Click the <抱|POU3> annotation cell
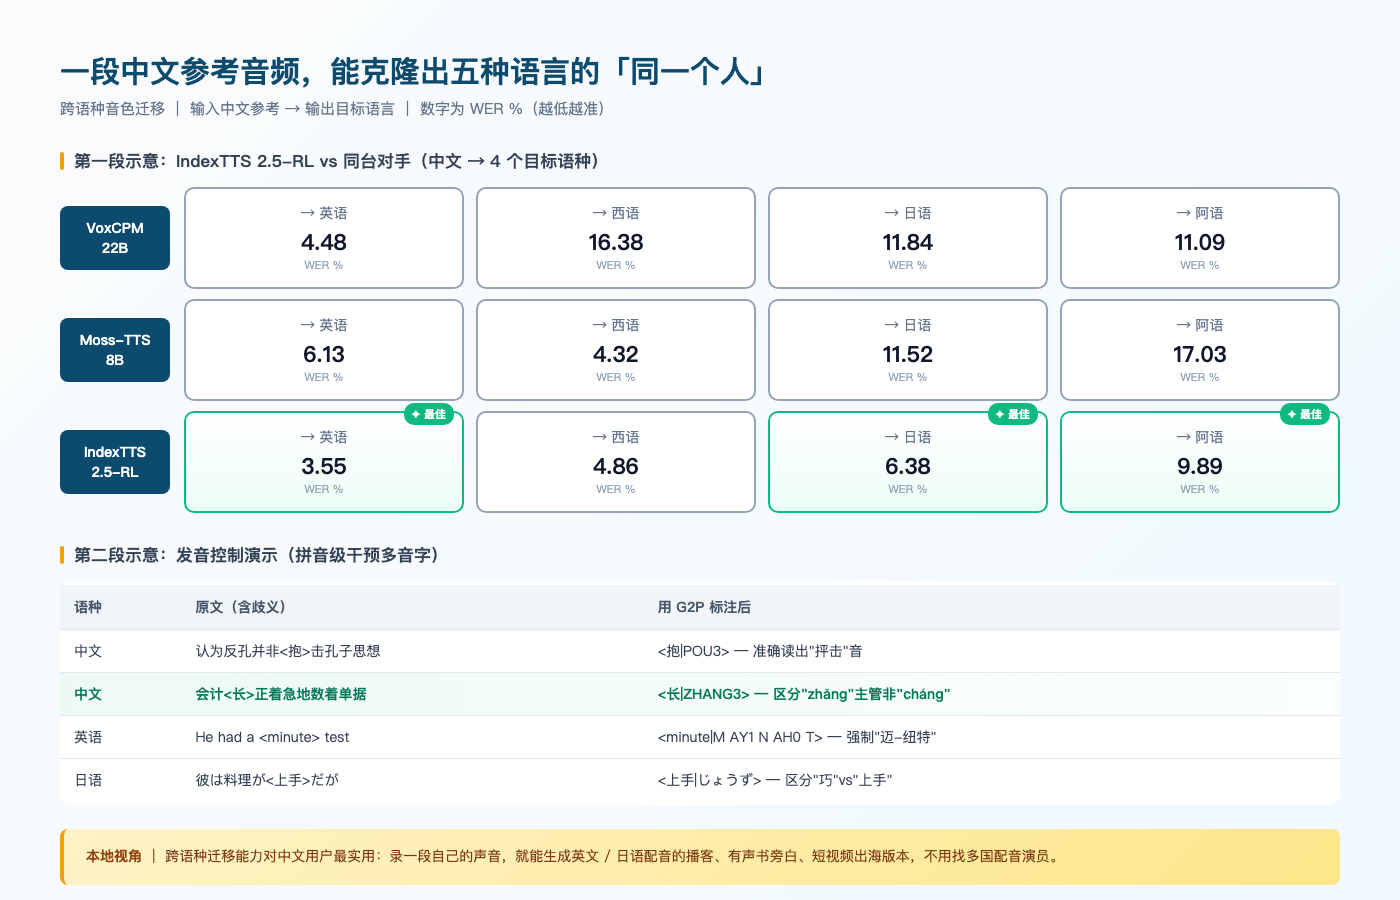This screenshot has width=1400, height=900. pos(760,651)
